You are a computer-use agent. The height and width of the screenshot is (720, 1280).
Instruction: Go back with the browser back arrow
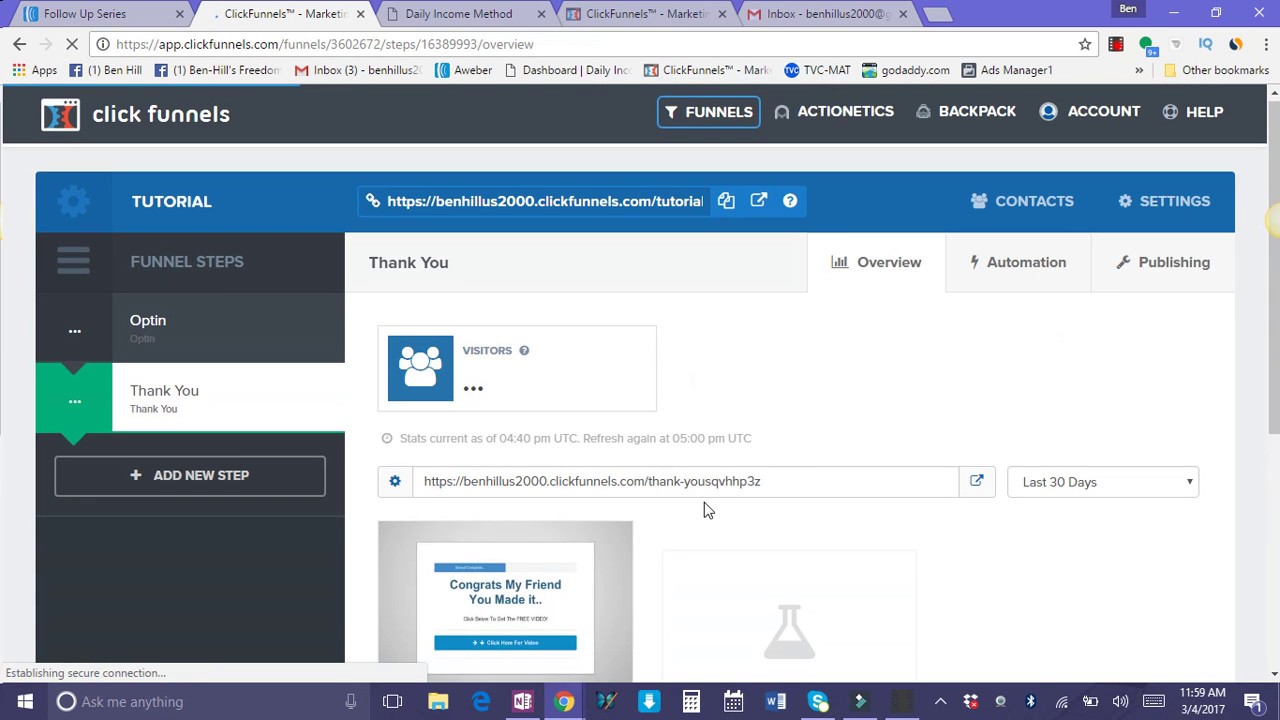click(20, 44)
